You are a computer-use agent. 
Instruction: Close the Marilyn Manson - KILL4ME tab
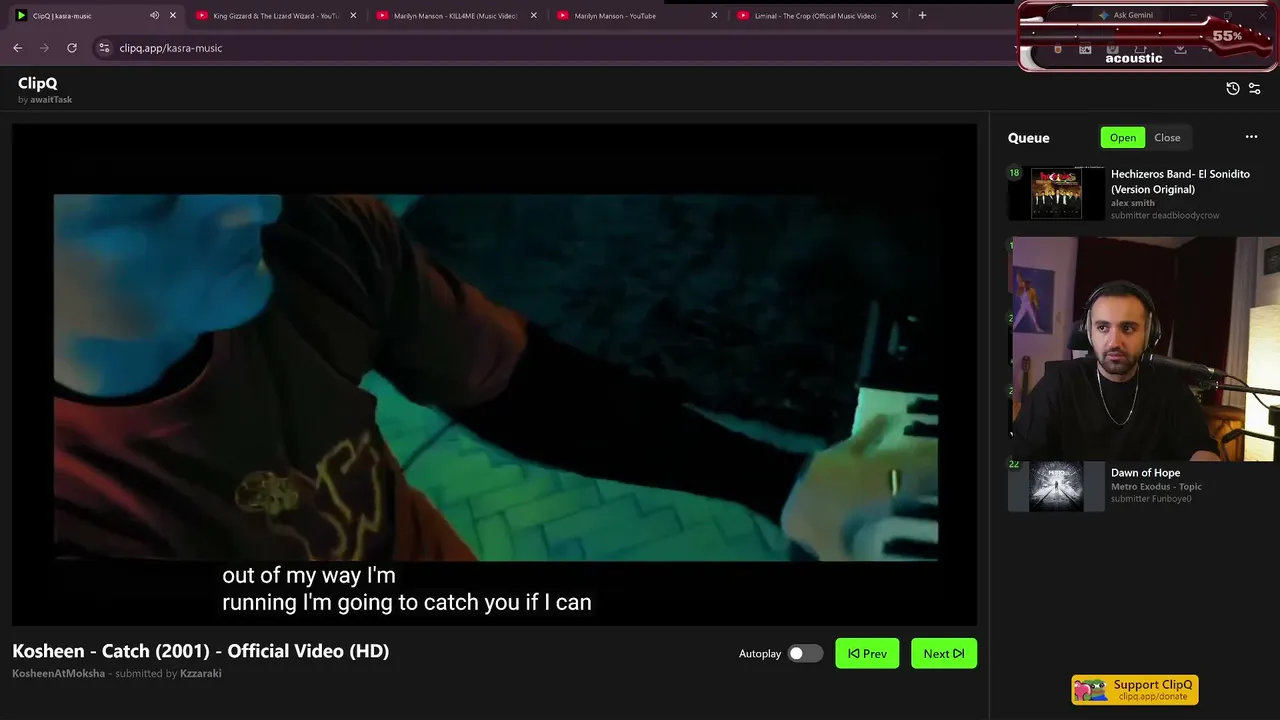pyautogui.click(x=534, y=16)
